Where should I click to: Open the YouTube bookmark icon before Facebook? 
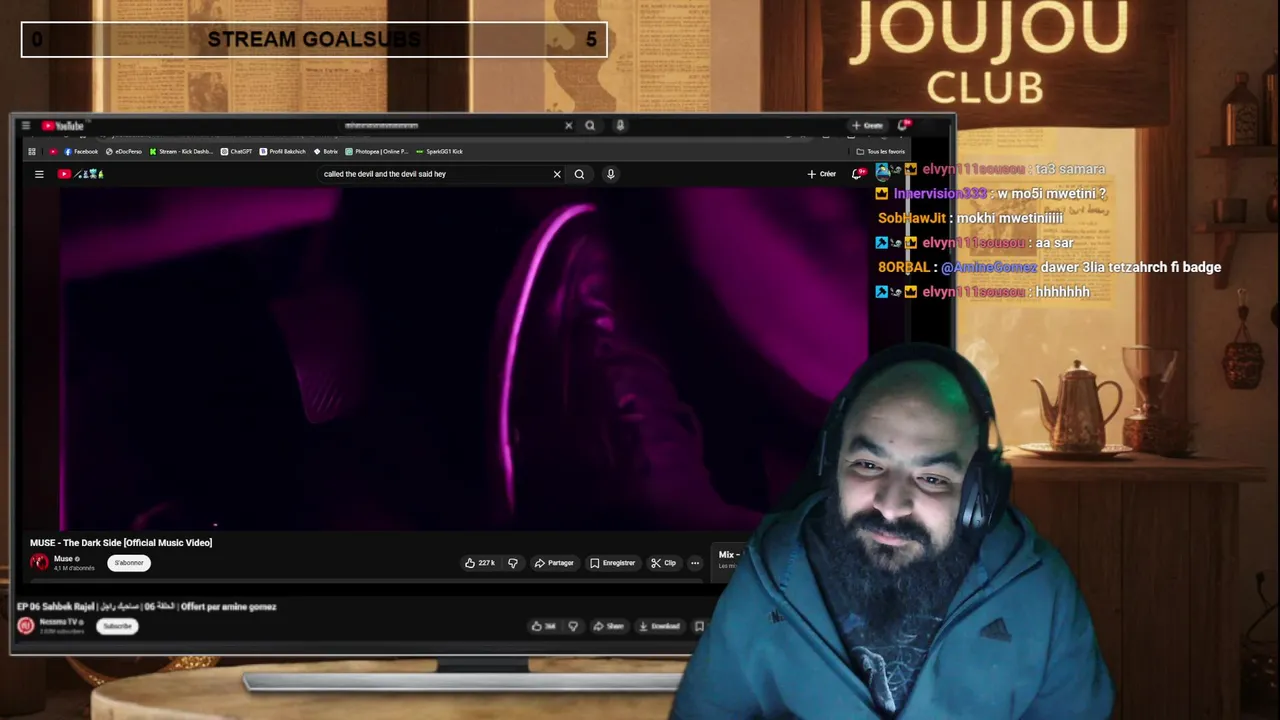pyautogui.click(x=53, y=152)
